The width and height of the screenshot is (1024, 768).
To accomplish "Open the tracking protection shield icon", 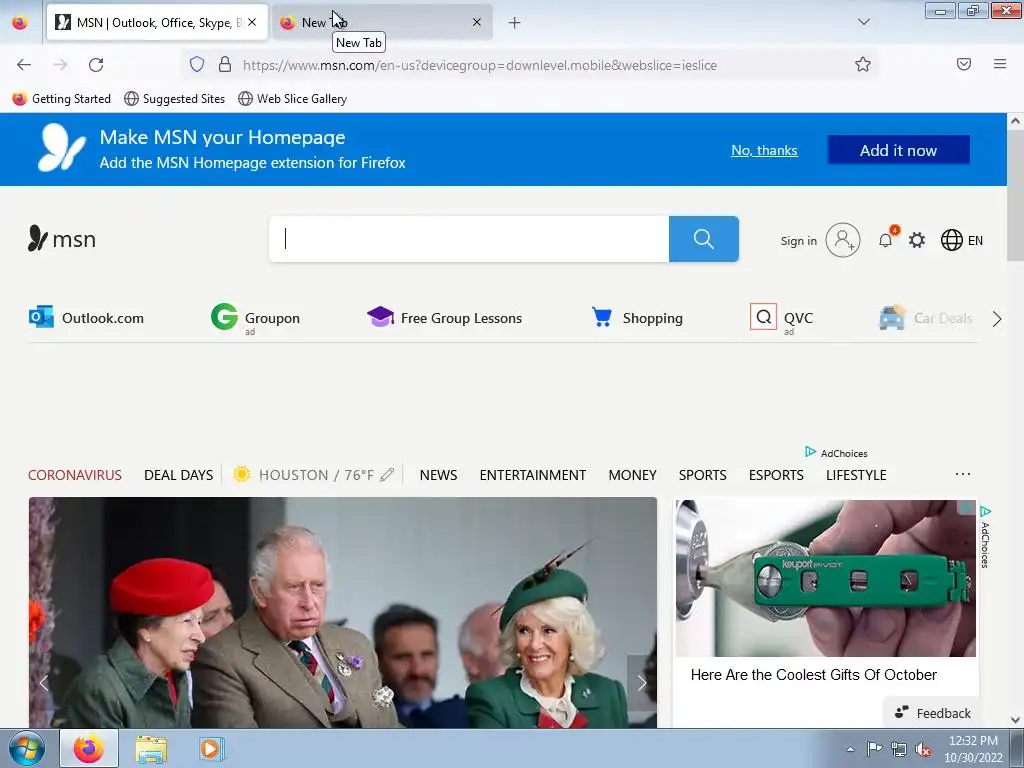I will [197, 64].
